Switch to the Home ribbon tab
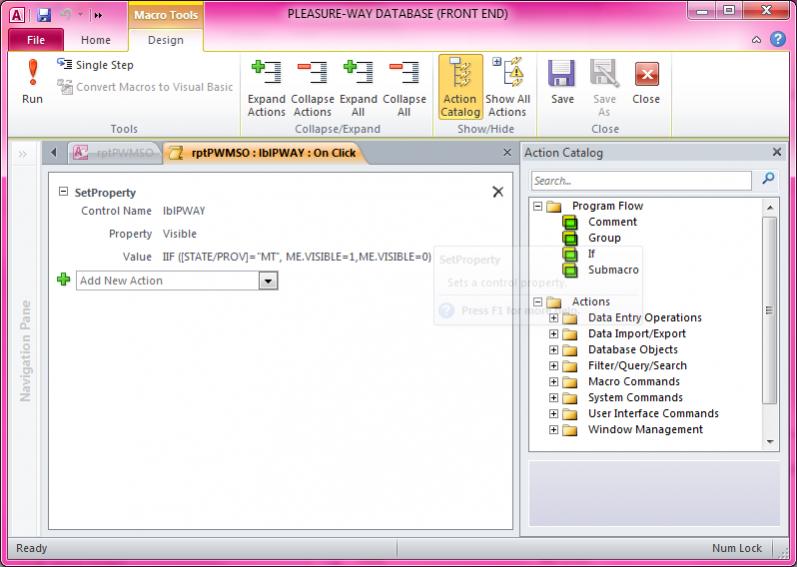This screenshot has width=797, height=567. 96,40
